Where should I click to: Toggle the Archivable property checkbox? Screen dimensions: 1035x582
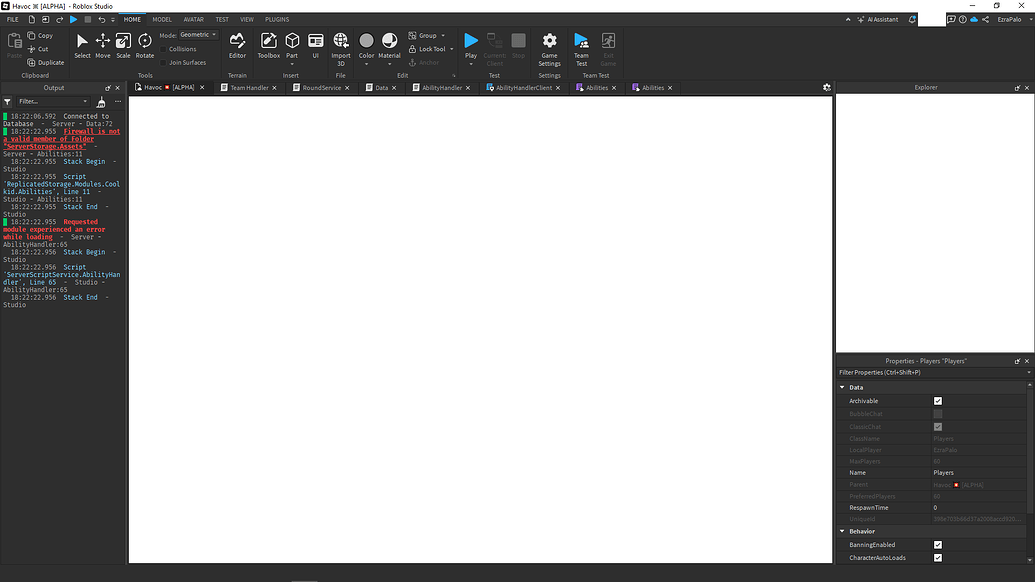pos(937,401)
